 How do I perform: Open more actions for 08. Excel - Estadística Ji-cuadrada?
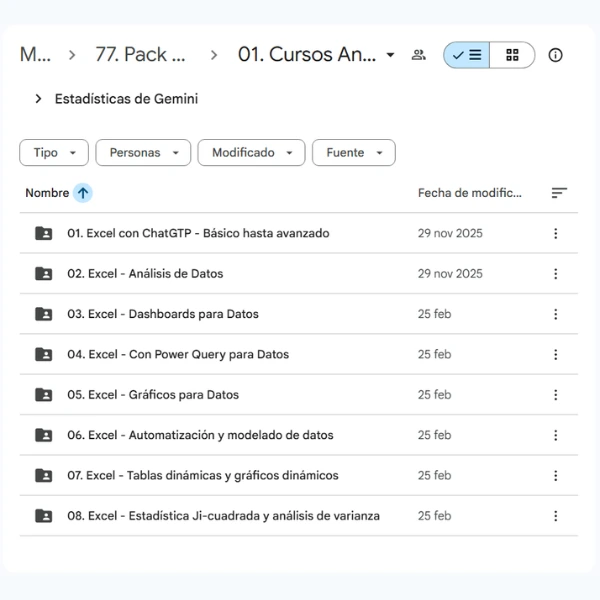556,516
